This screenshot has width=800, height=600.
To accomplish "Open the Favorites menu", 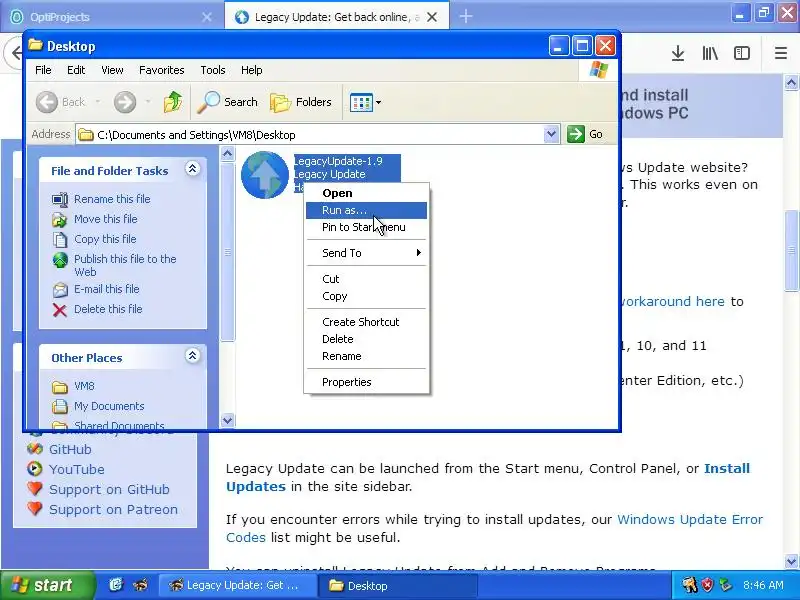I will pyautogui.click(x=161, y=70).
